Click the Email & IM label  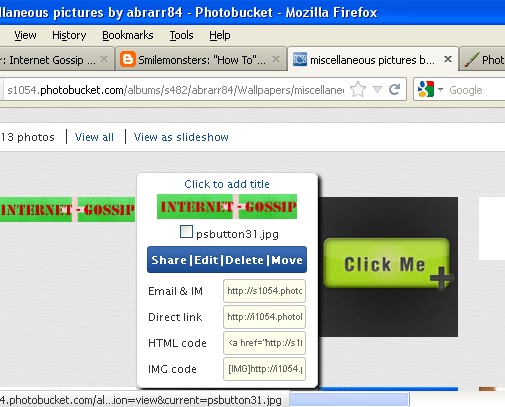[x=175, y=291]
